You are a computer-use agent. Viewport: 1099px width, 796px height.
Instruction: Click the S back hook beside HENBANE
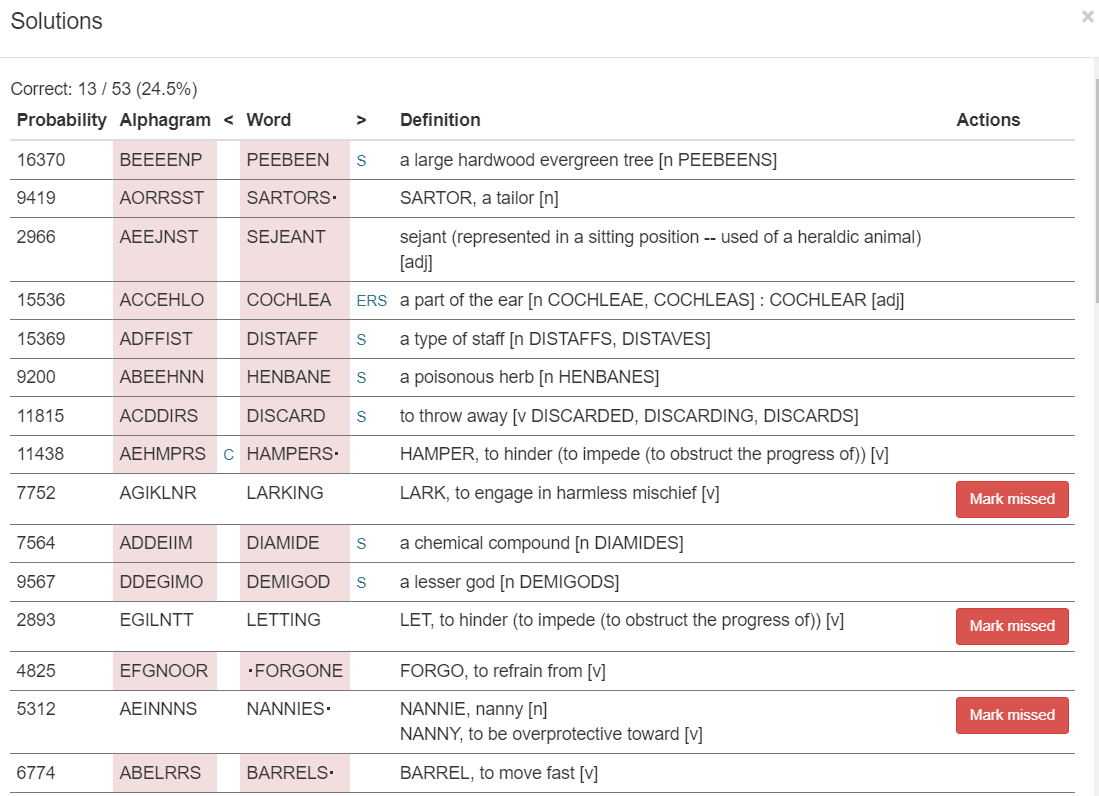362,378
